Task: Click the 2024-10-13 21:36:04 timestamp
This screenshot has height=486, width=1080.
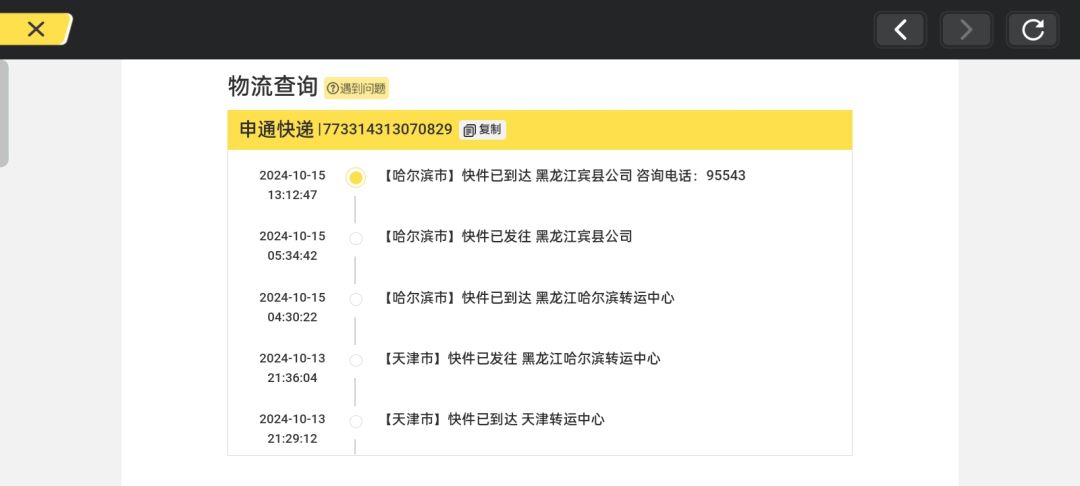Action: 292,368
